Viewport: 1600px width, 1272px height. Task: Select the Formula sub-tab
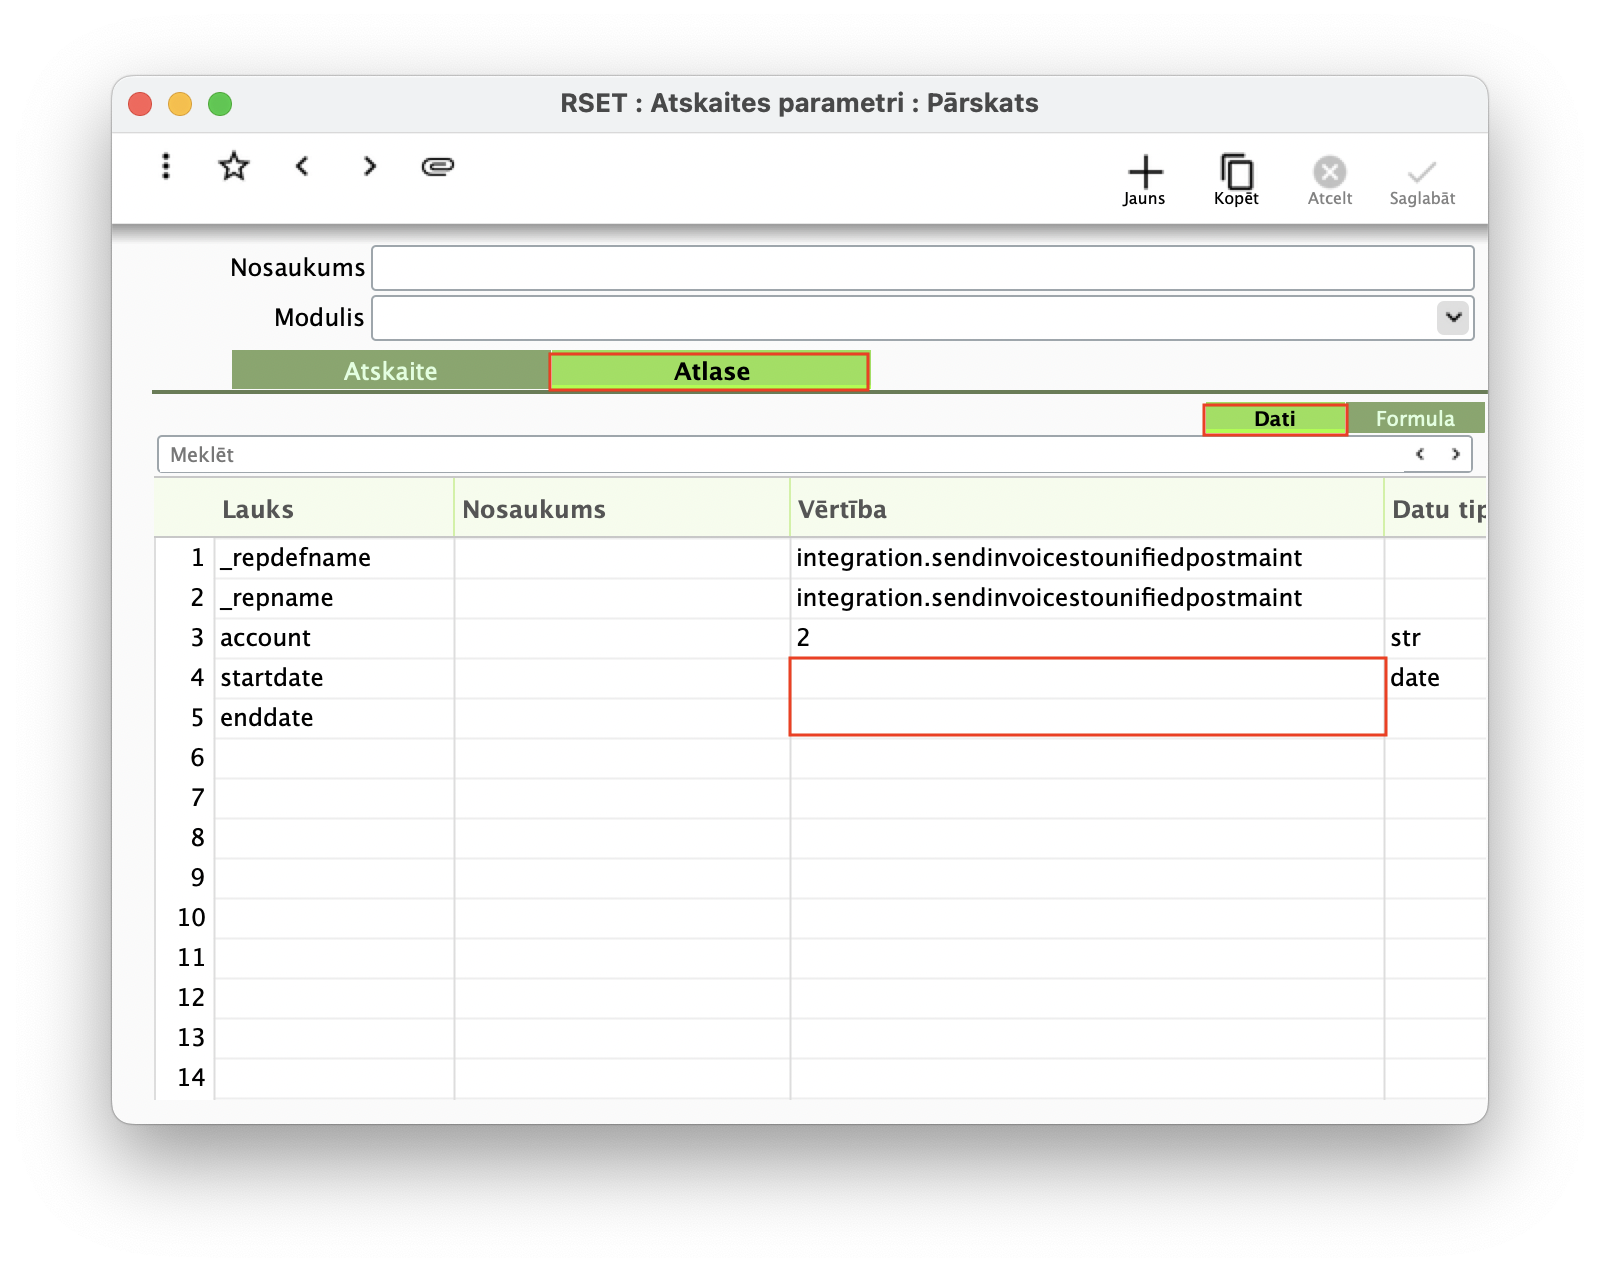click(1415, 419)
